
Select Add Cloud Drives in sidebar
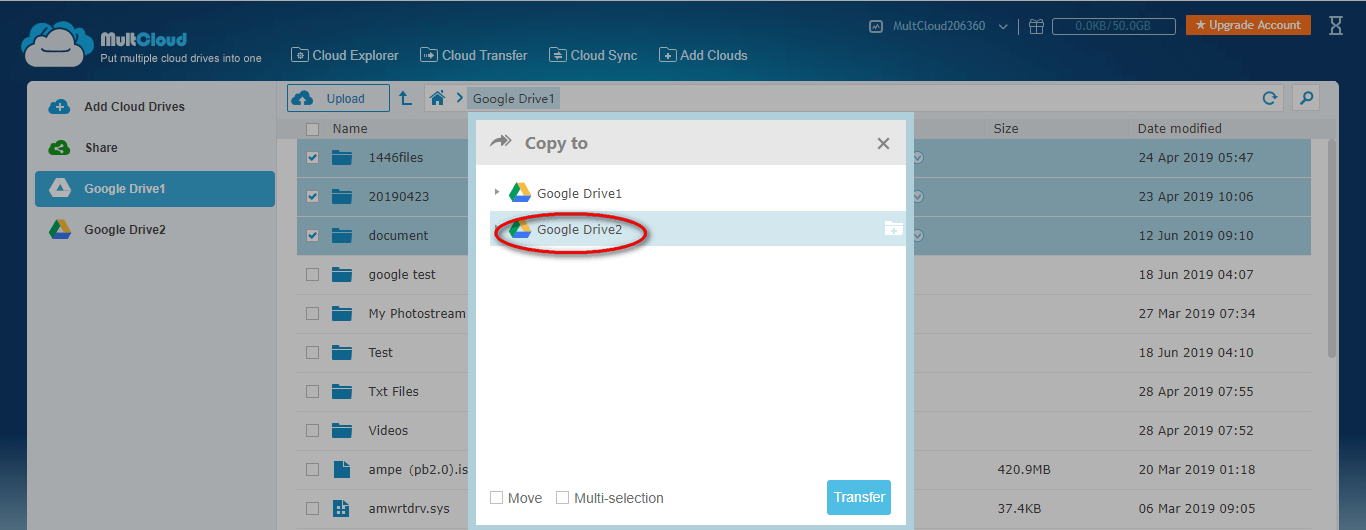155,107
